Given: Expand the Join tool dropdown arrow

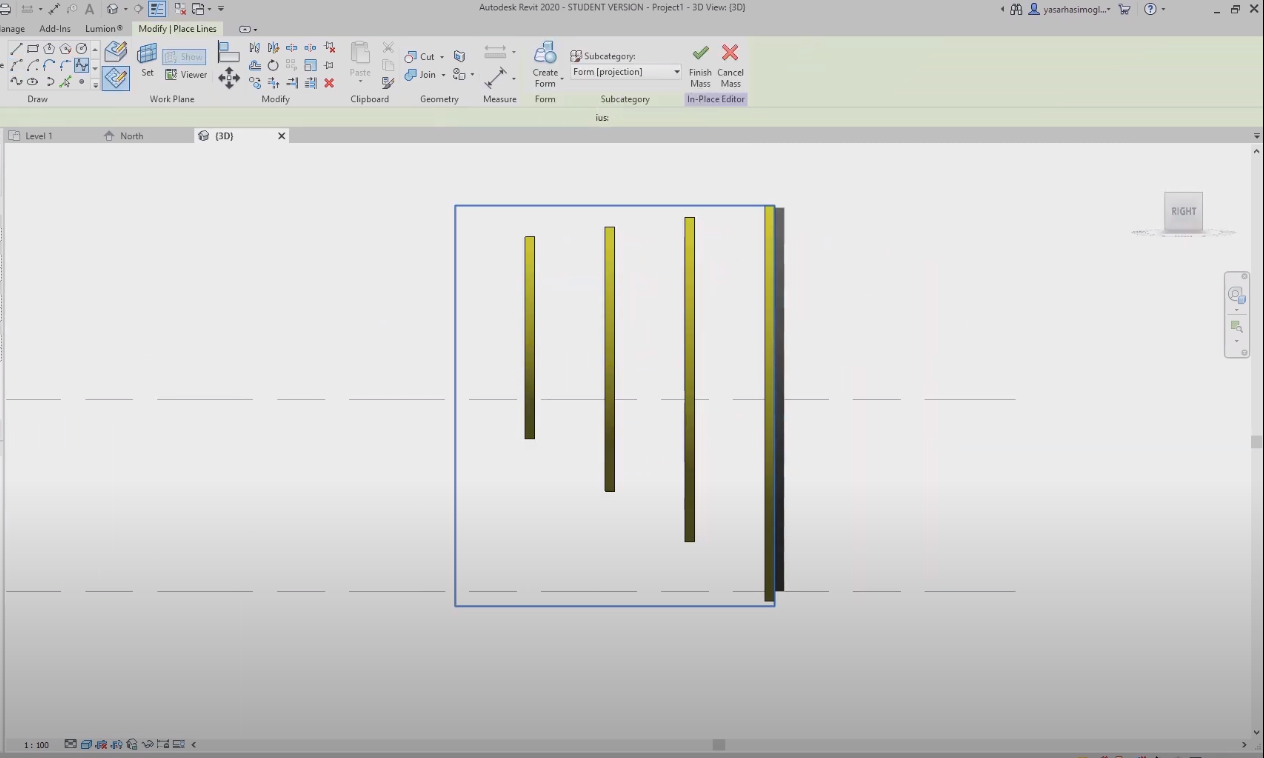Looking at the screenshot, I should [x=441, y=74].
